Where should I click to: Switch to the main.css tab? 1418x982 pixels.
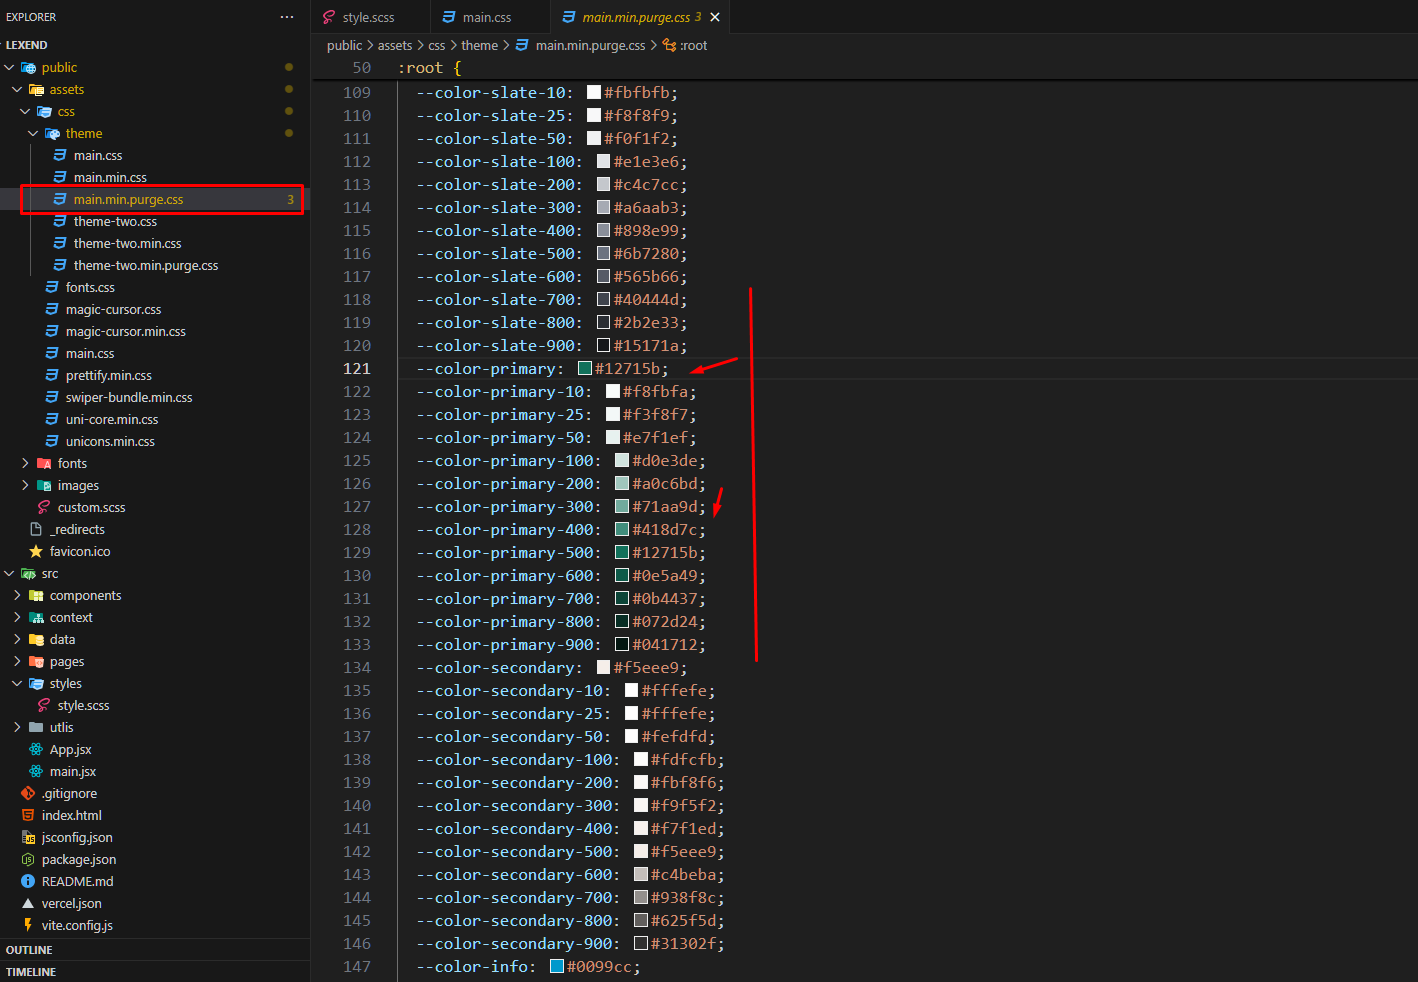click(487, 16)
